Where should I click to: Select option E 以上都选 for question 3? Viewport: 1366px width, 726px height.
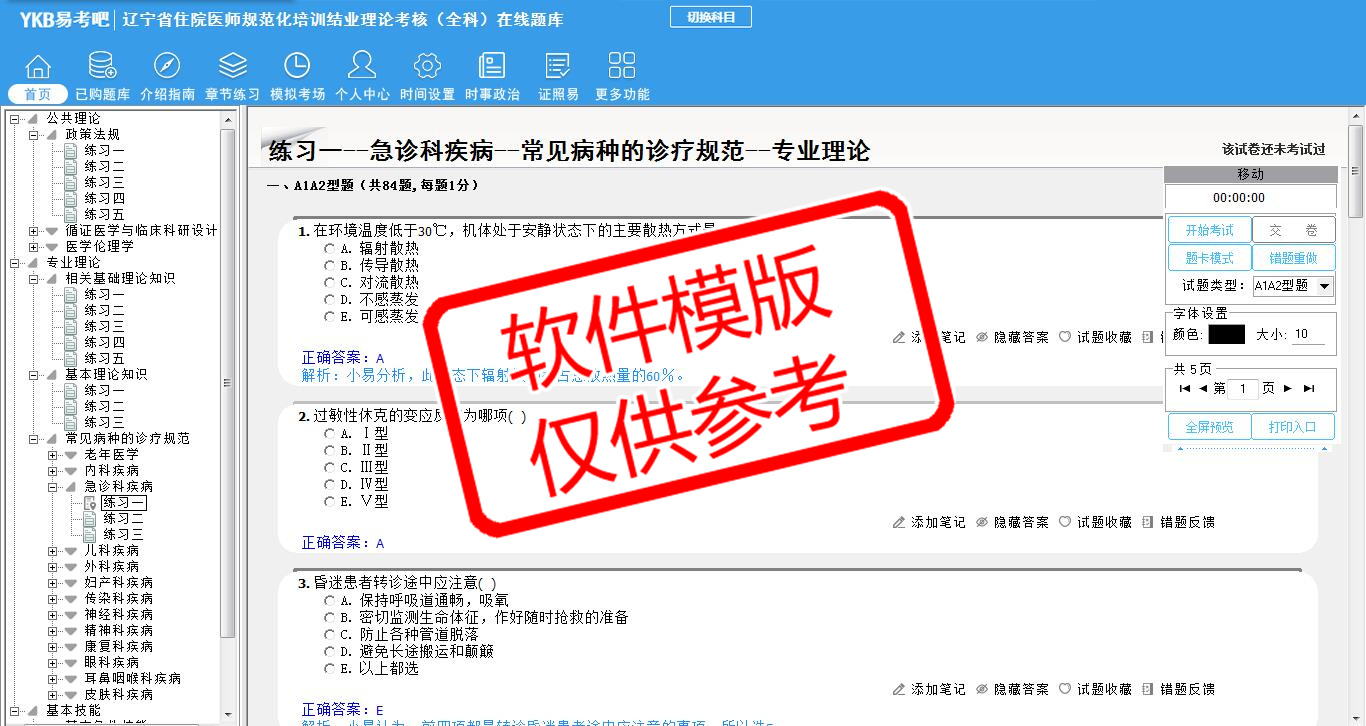[x=329, y=669]
